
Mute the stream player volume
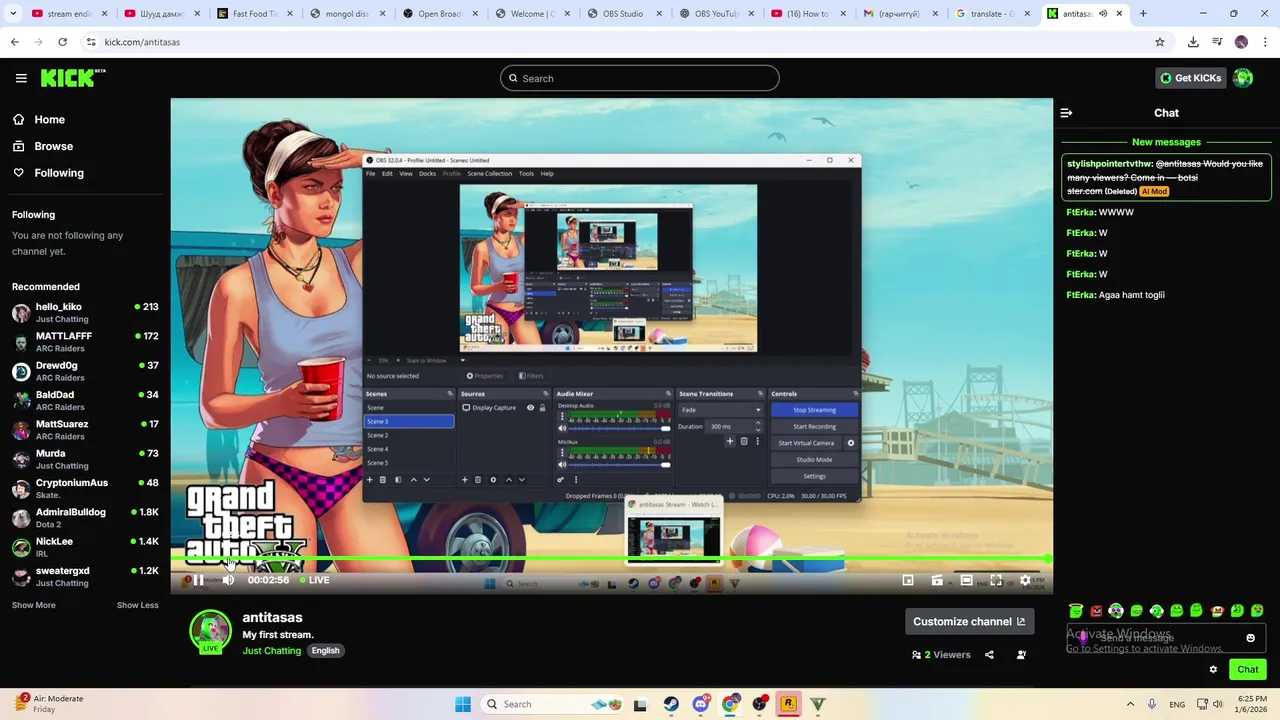228,580
